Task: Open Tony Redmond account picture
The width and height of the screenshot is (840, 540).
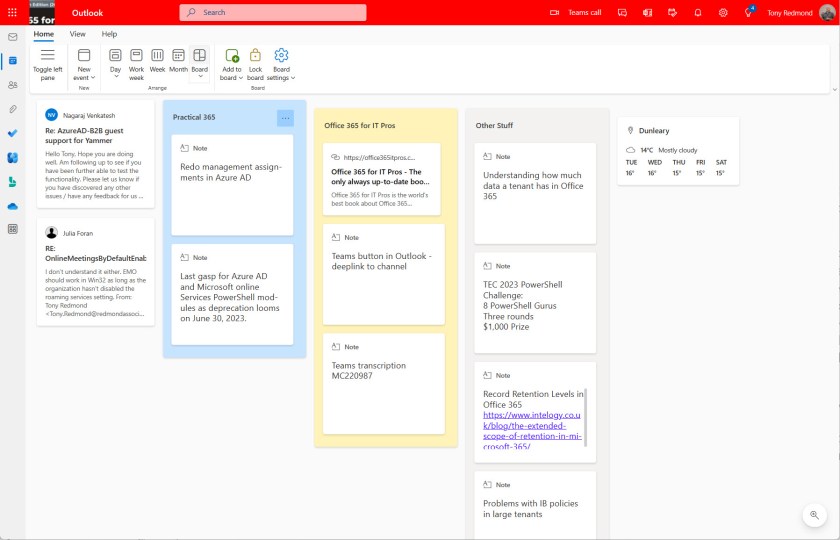Action: [x=827, y=12]
